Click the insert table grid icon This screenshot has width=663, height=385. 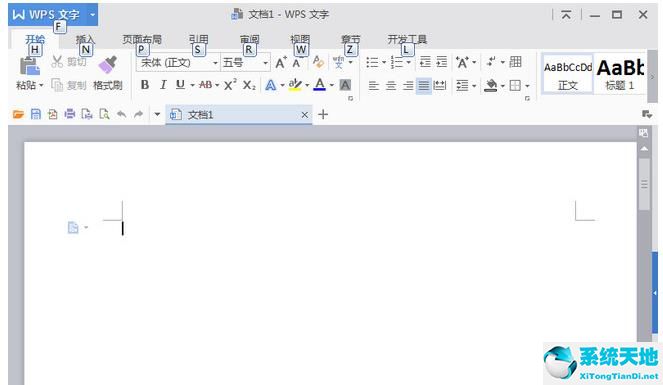point(515,62)
